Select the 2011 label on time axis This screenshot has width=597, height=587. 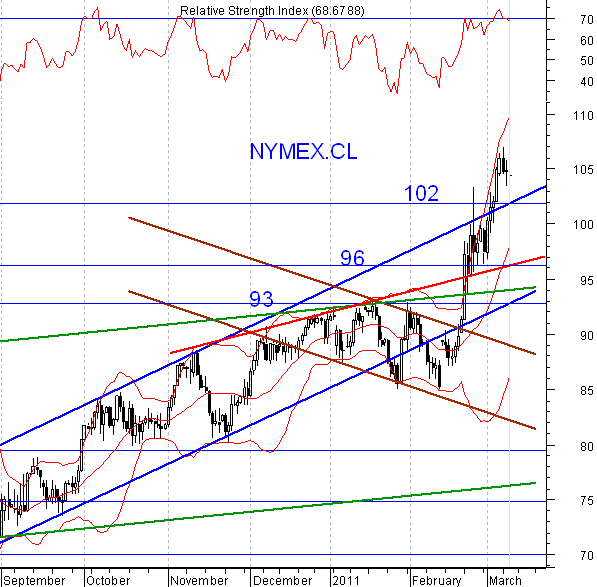[x=346, y=581]
